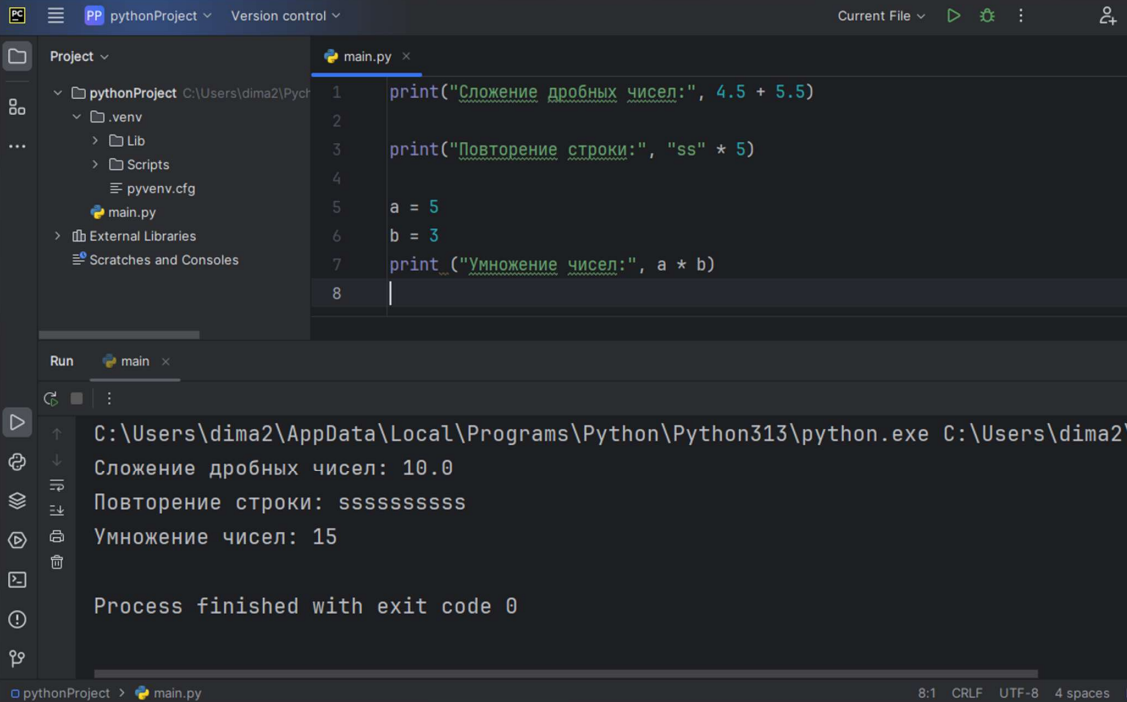Click the print console output icon
The width and height of the screenshot is (1127, 702).
(57, 537)
